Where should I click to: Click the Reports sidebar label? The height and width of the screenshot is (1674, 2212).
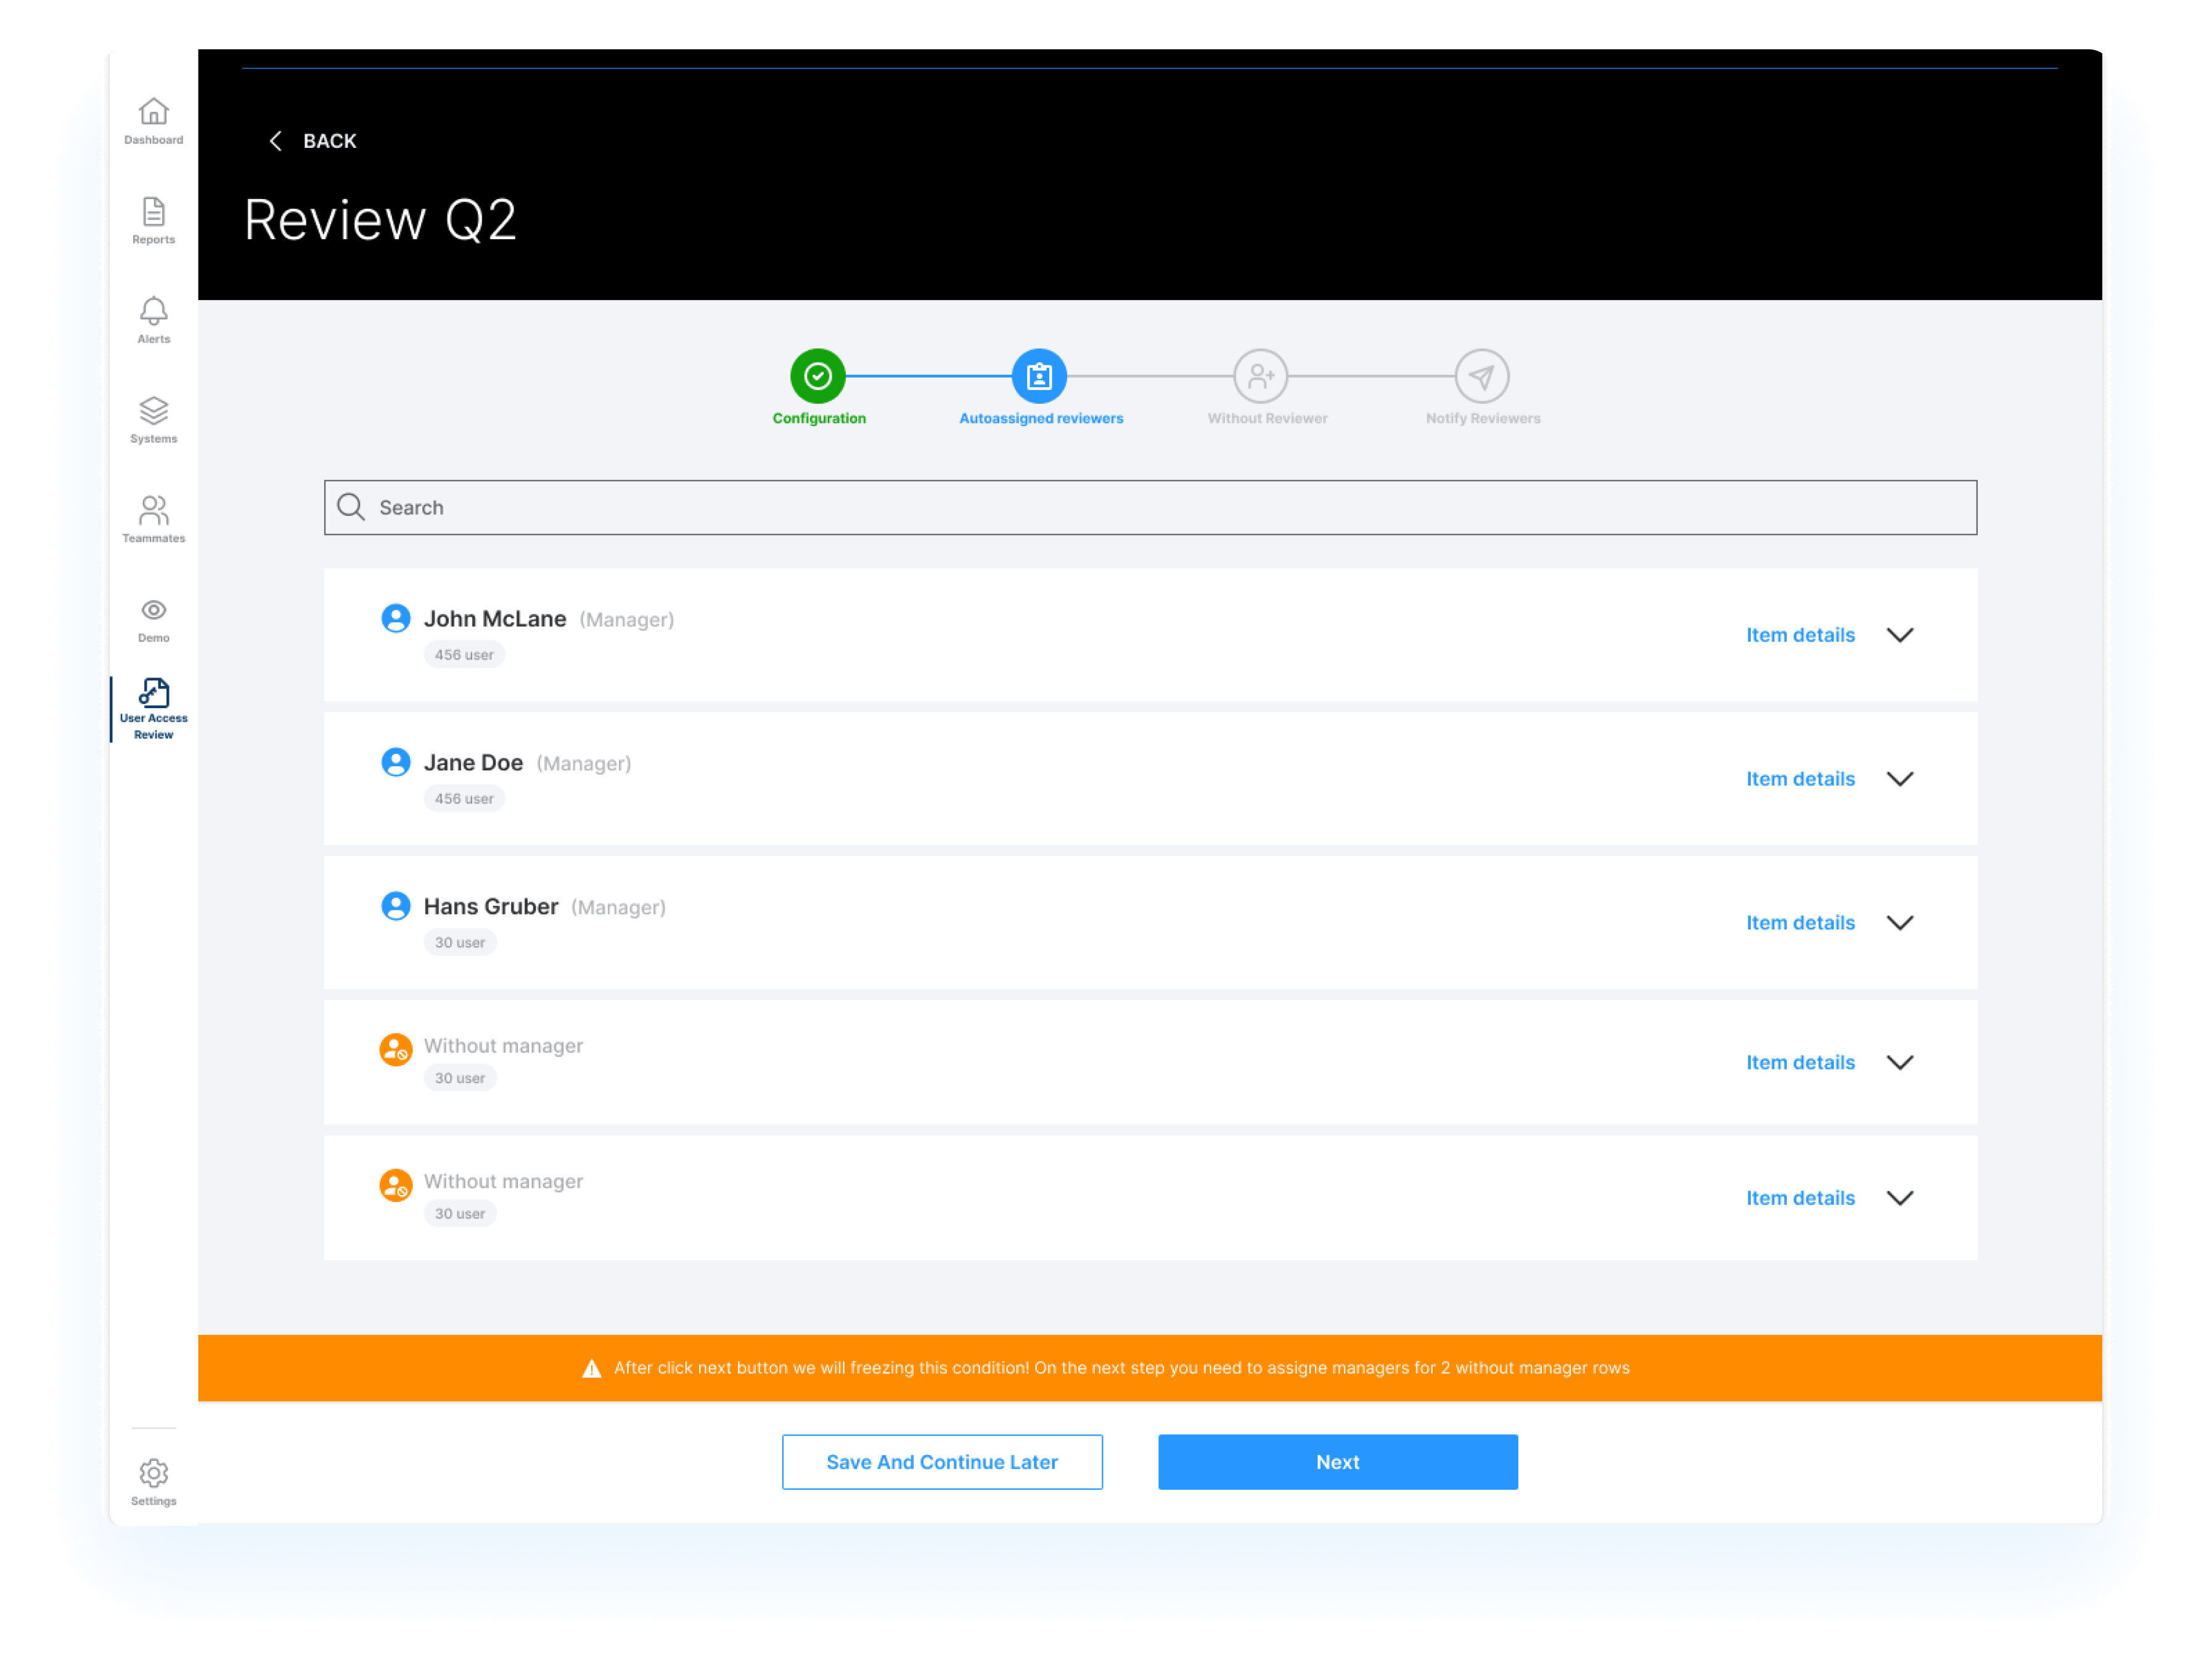coord(153,240)
